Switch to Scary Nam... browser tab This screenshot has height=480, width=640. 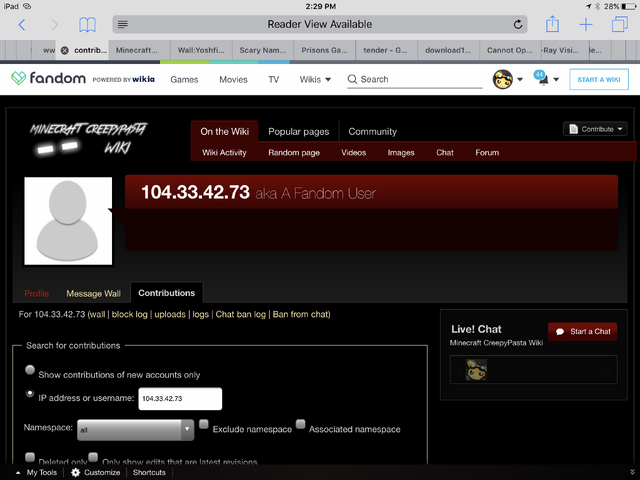point(262,50)
